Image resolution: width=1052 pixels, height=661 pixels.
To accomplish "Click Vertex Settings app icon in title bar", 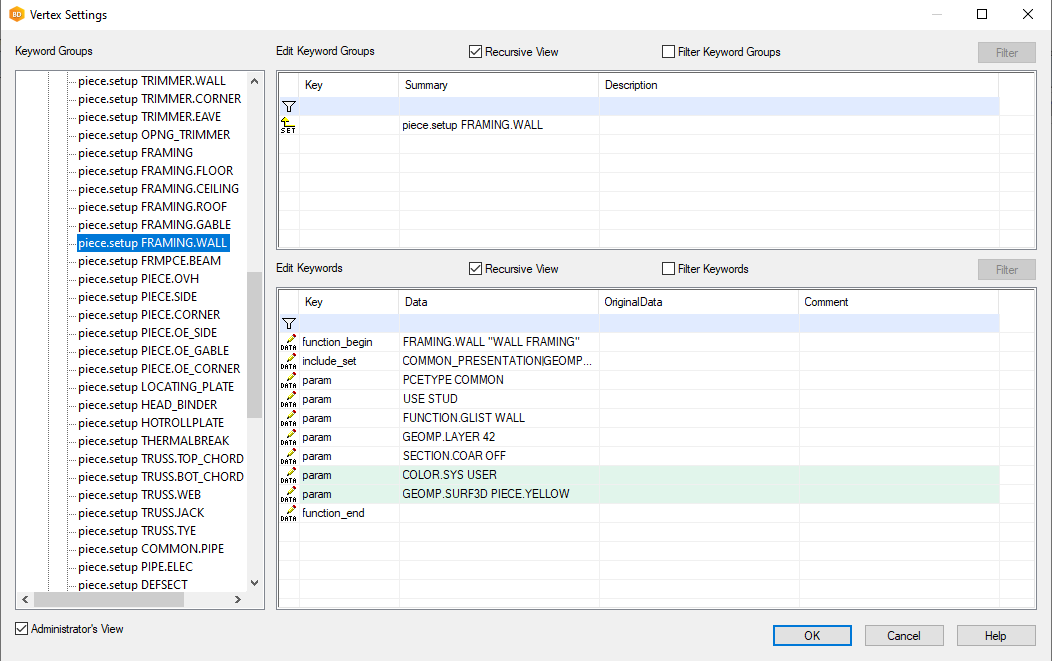I will coord(16,15).
